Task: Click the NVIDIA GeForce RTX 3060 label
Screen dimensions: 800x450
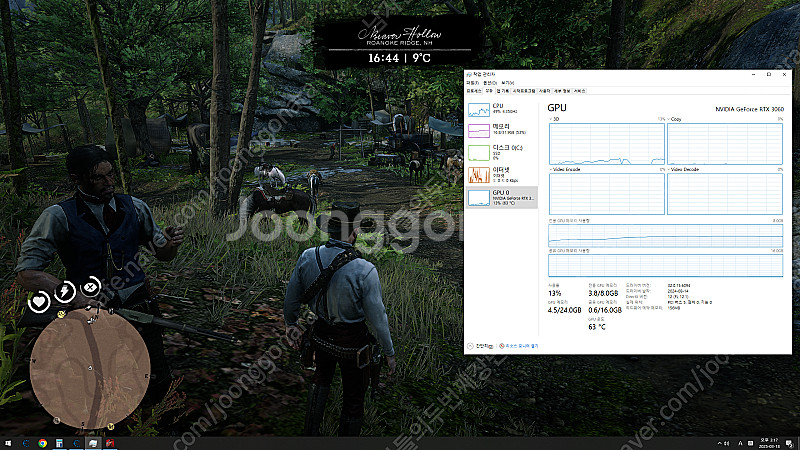Action: [749, 109]
